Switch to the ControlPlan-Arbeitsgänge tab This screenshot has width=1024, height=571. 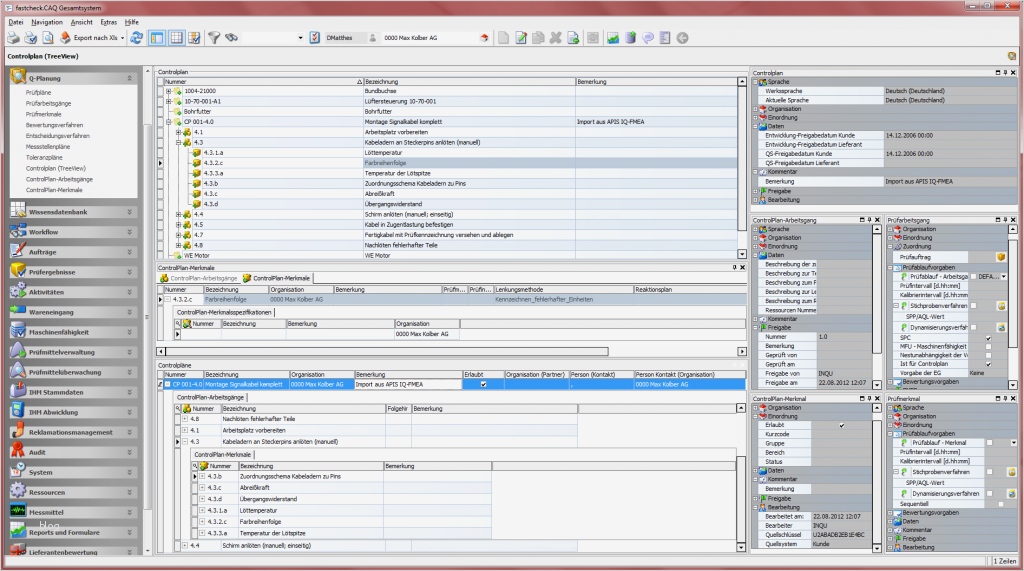click(203, 278)
